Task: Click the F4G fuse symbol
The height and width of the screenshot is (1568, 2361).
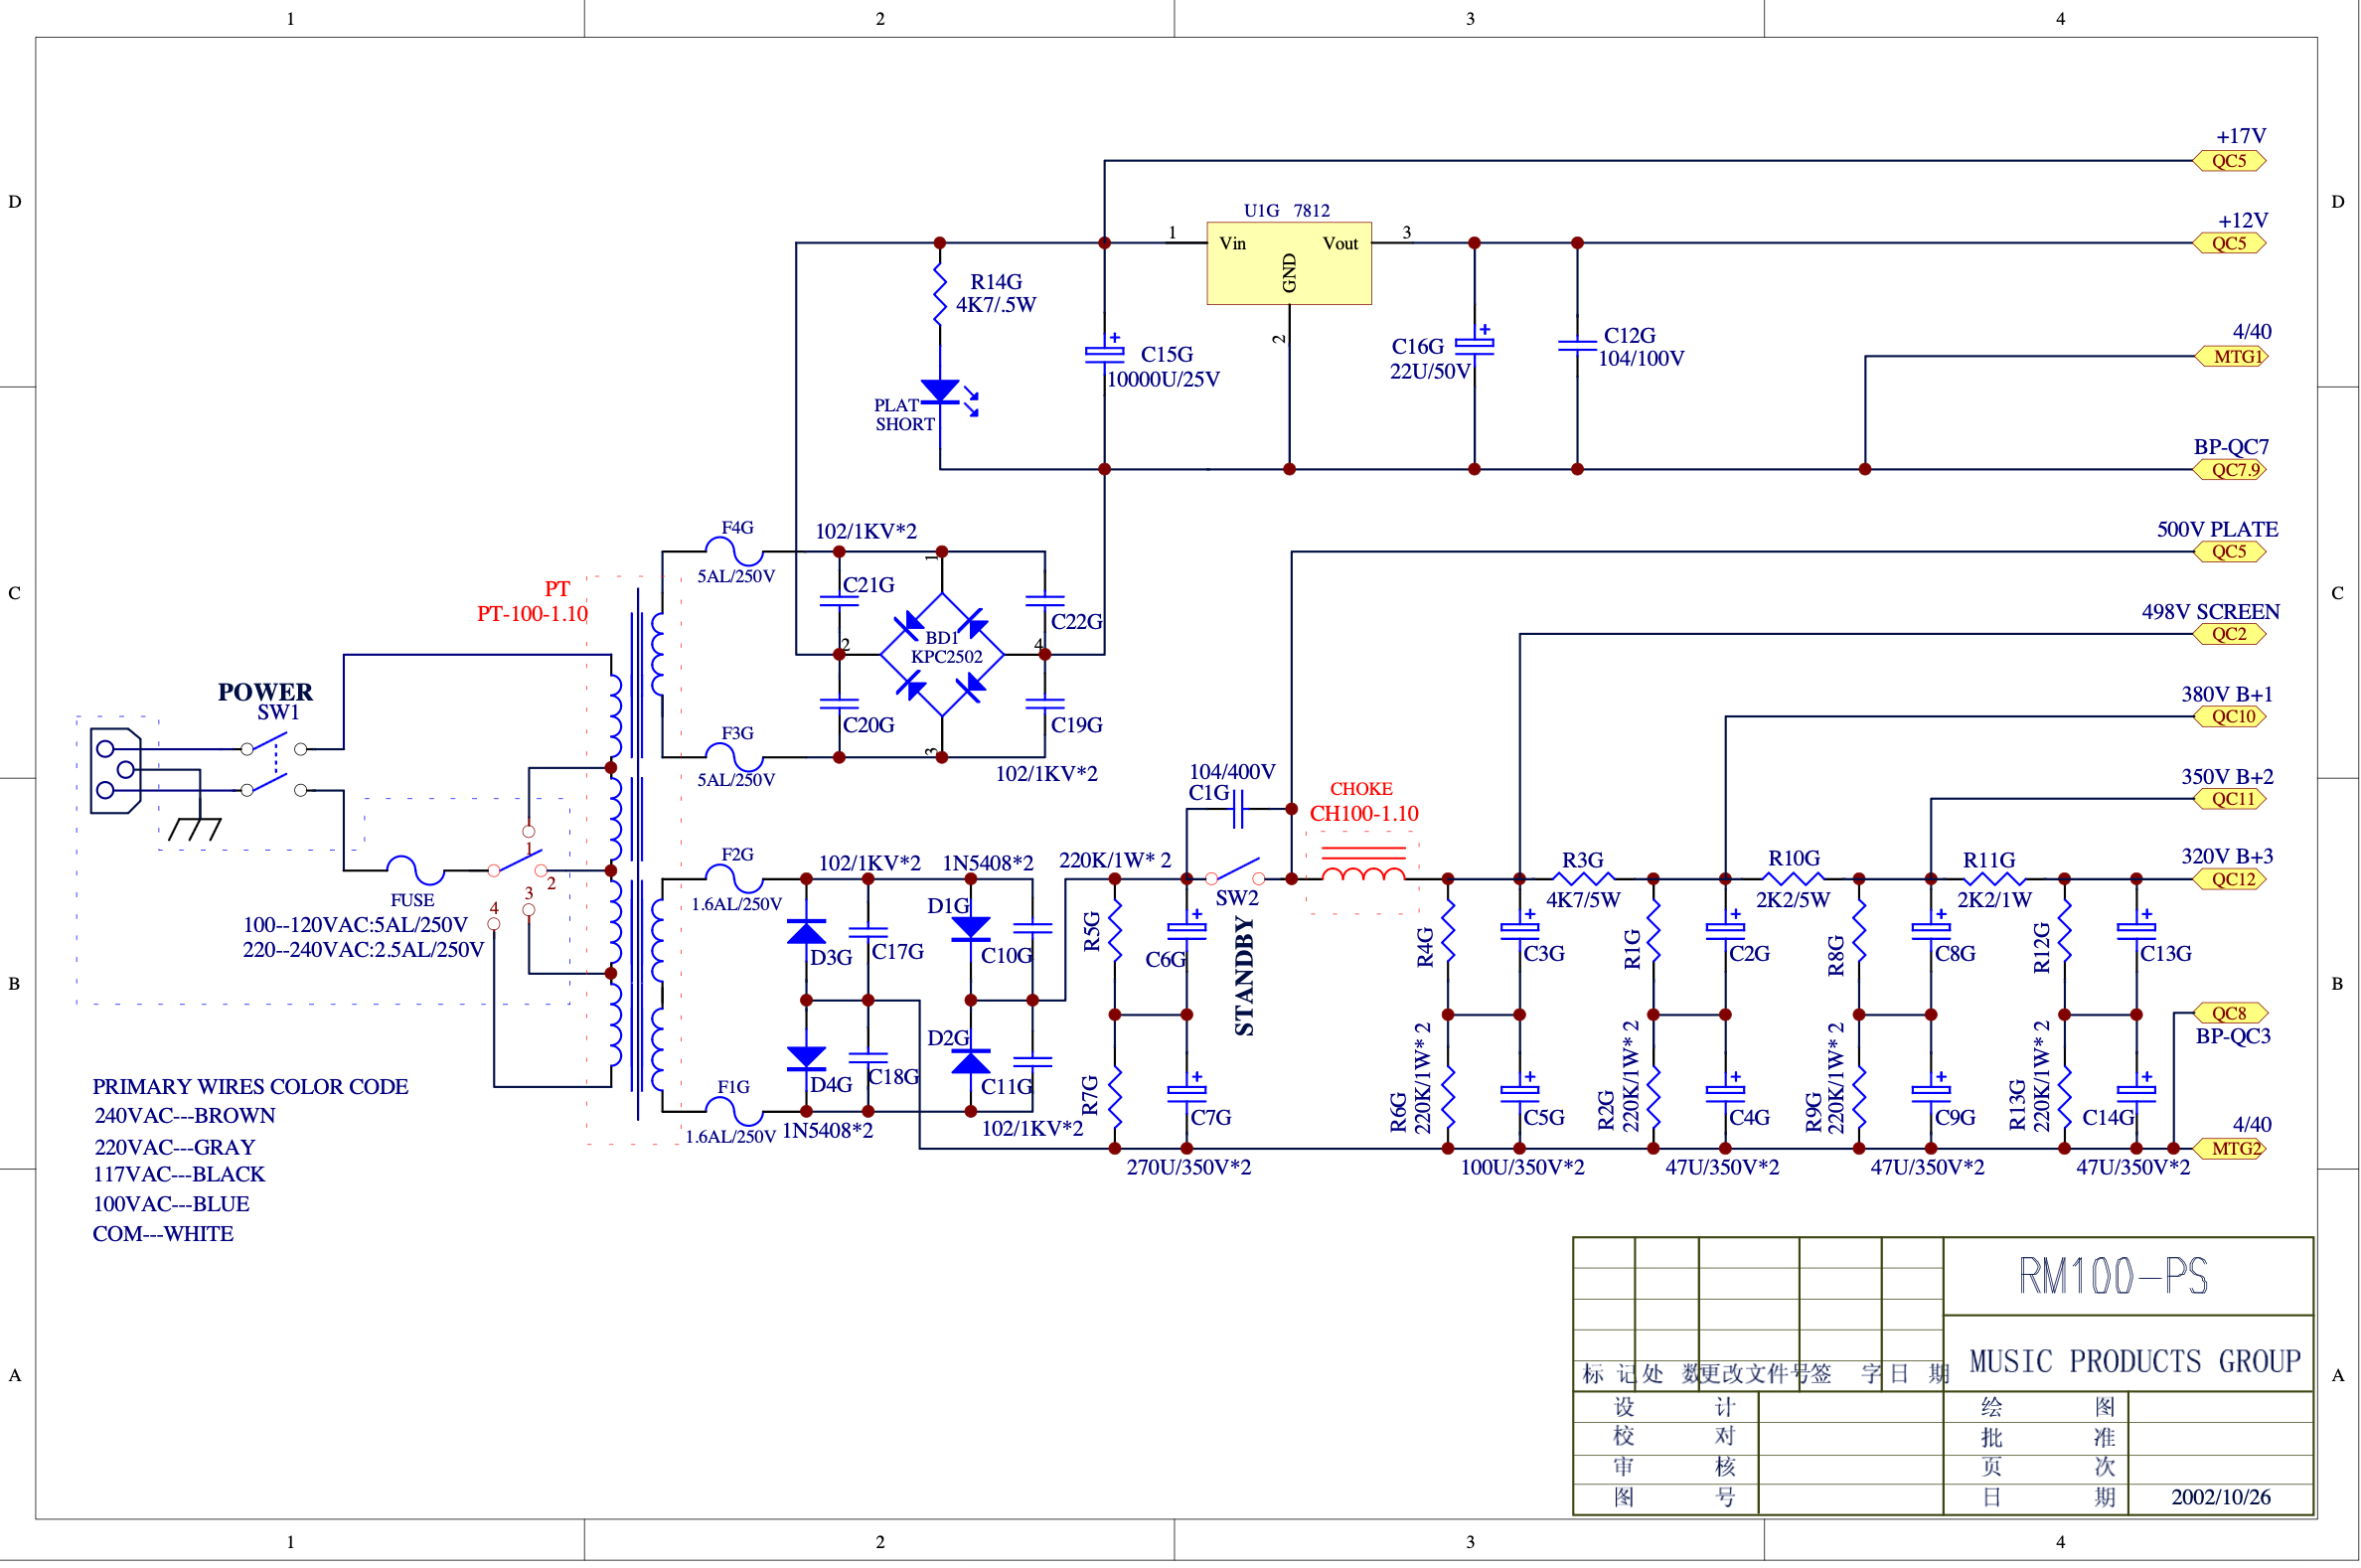Action: pos(735,550)
